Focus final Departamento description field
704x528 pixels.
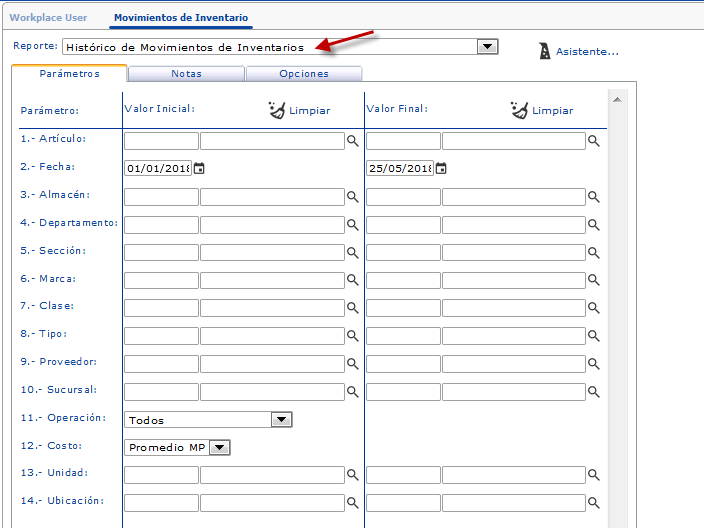[x=514, y=224]
